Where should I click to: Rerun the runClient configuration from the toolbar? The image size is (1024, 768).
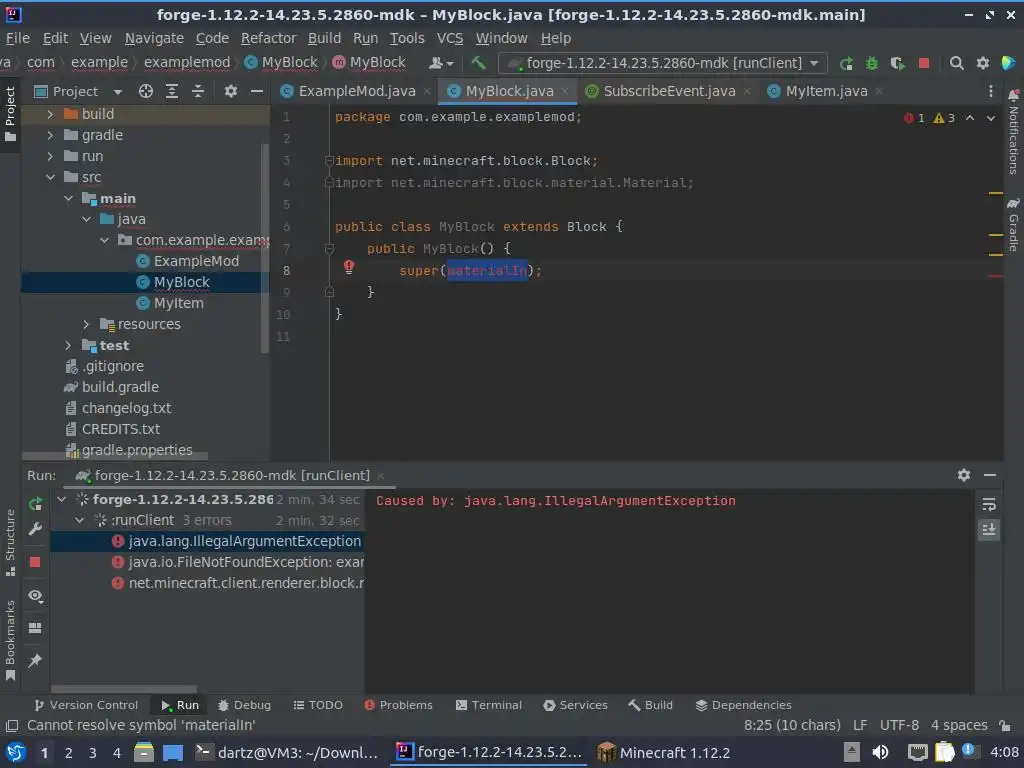point(846,63)
